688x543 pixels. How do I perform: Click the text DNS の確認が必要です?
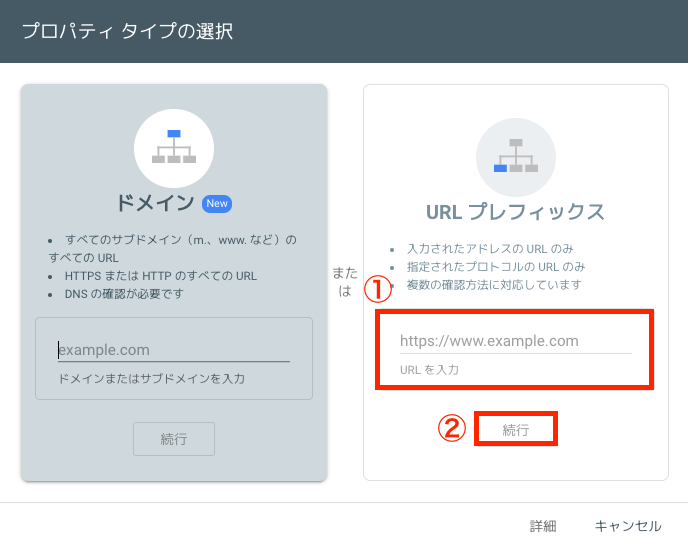tap(124, 294)
